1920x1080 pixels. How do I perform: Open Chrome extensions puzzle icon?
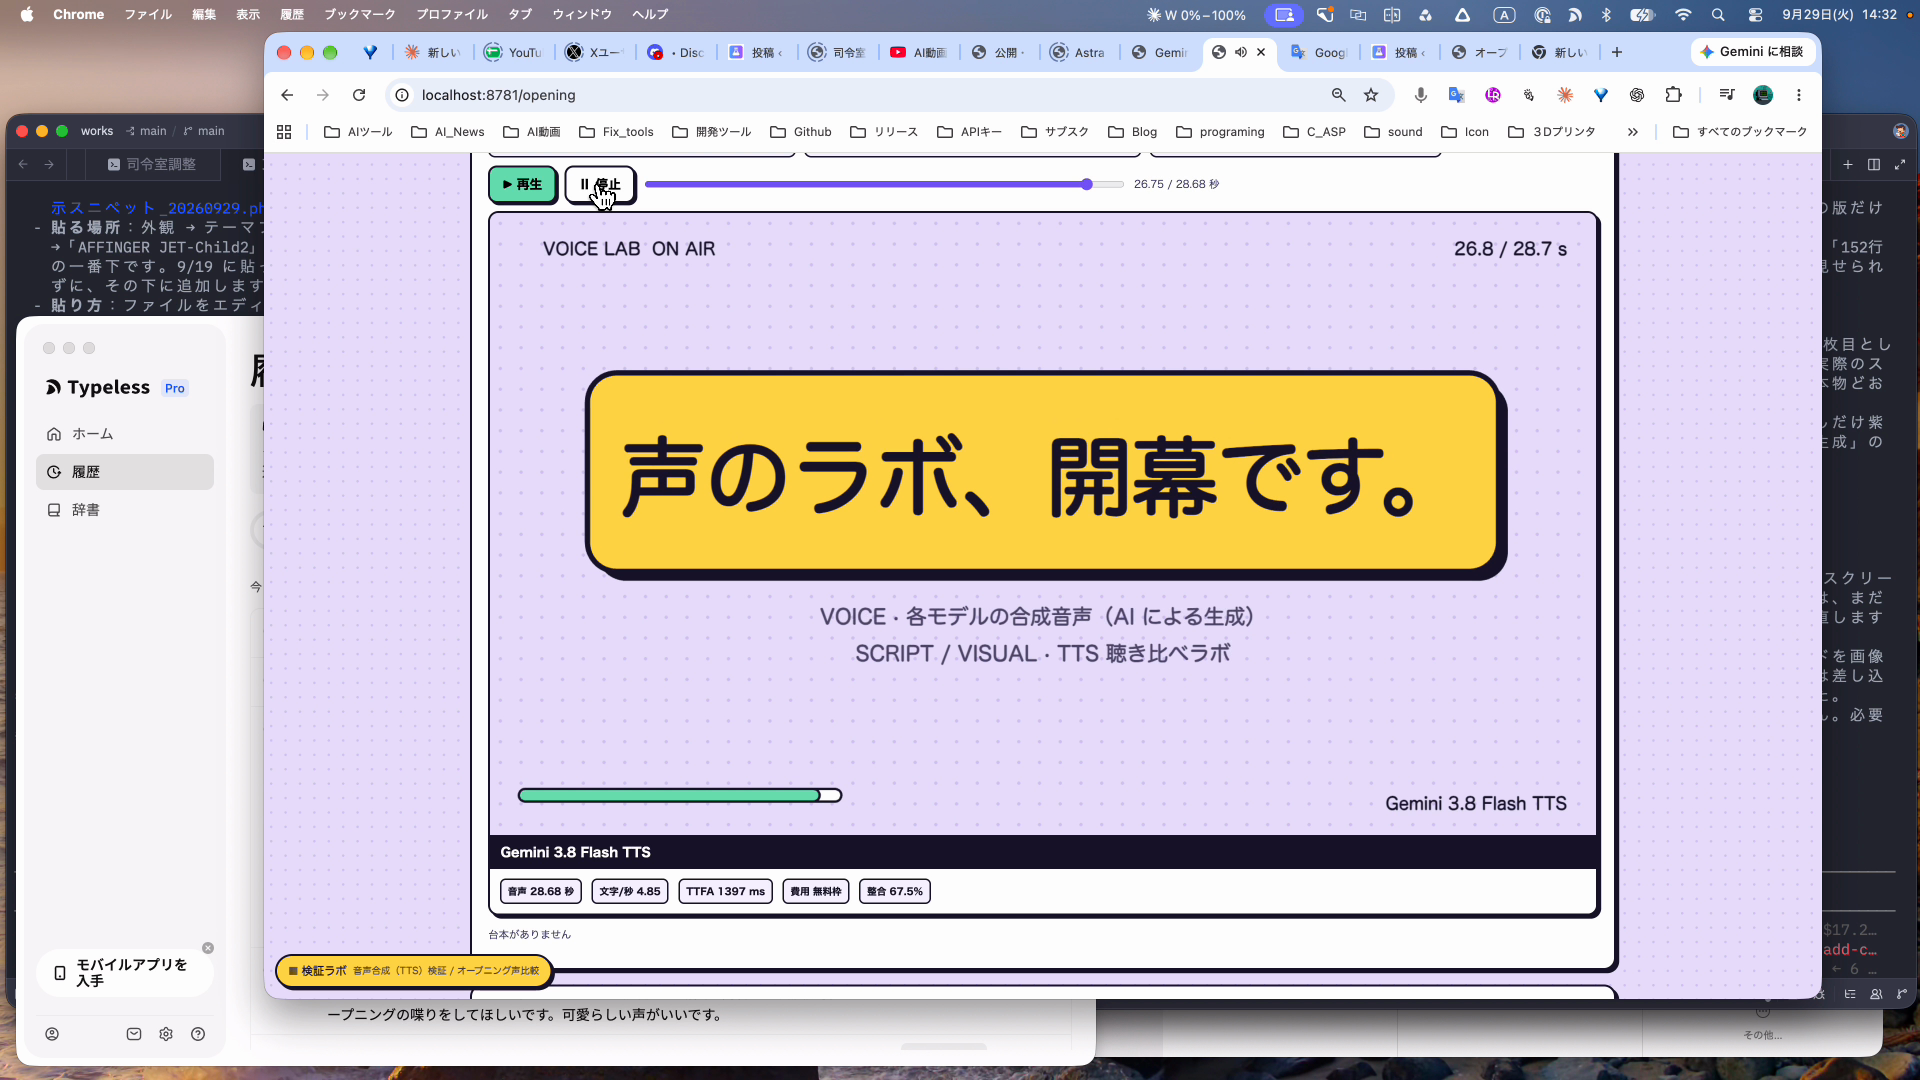1674,95
